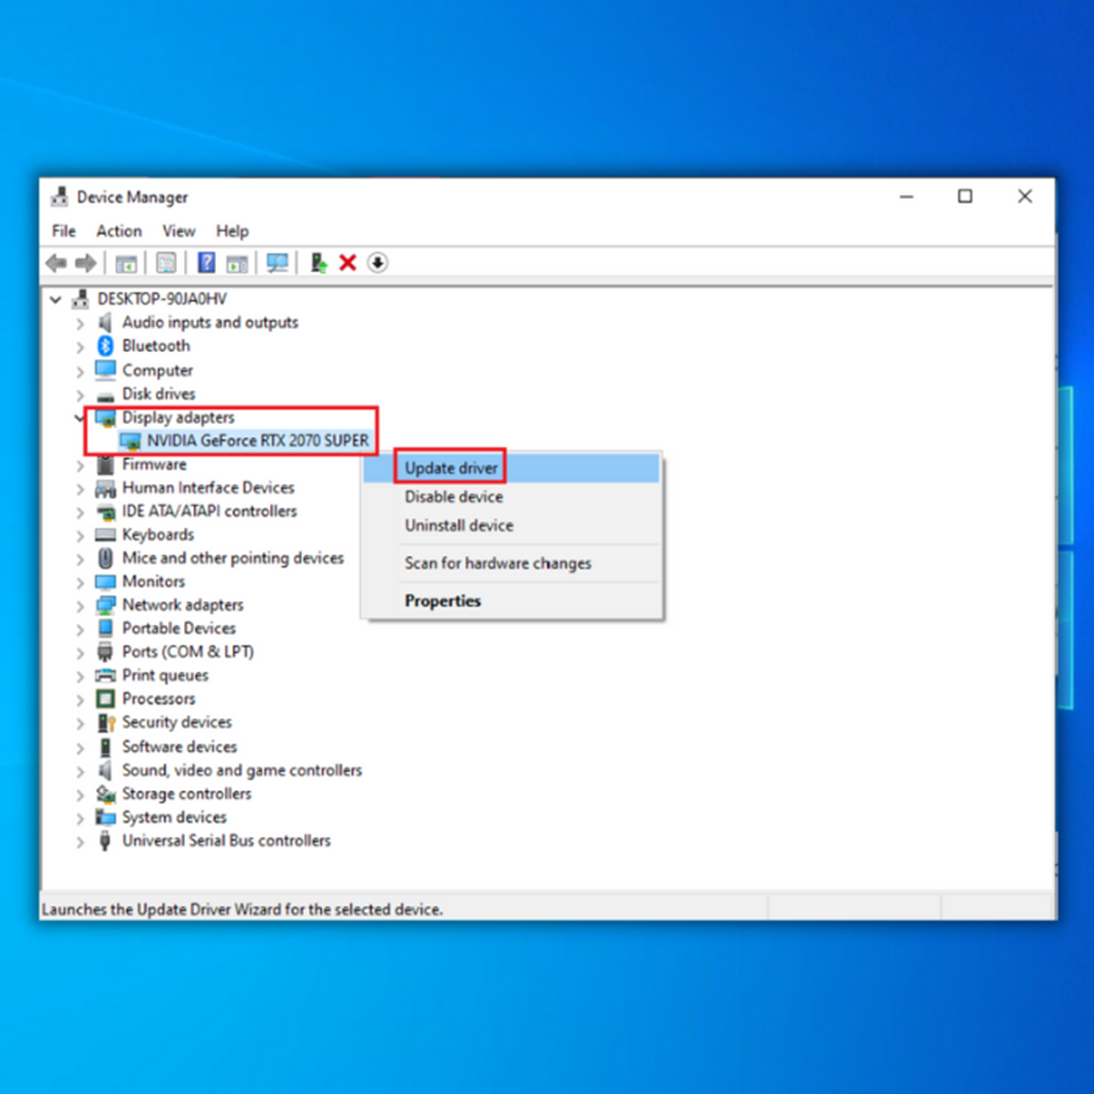Click the Update device driver toolbar icon
Image resolution: width=1094 pixels, height=1094 pixels.
pyautogui.click(x=318, y=263)
